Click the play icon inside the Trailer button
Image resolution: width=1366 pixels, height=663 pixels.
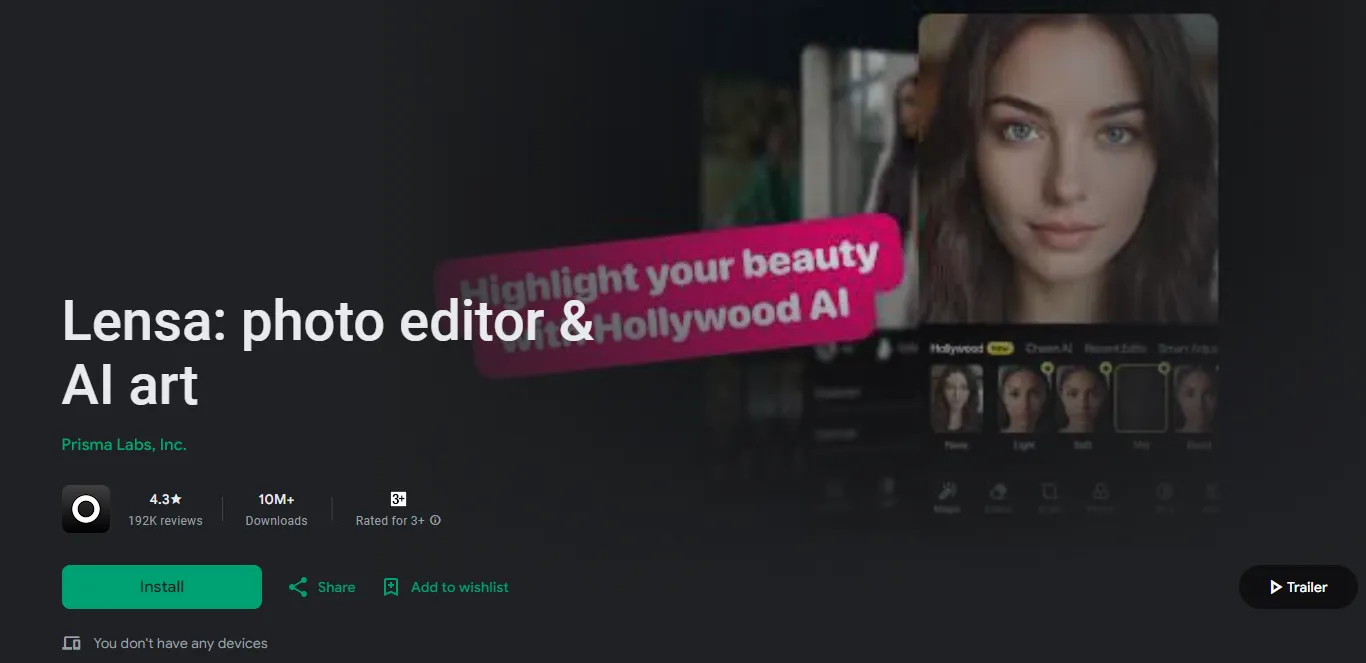pyautogui.click(x=1277, y=587)
